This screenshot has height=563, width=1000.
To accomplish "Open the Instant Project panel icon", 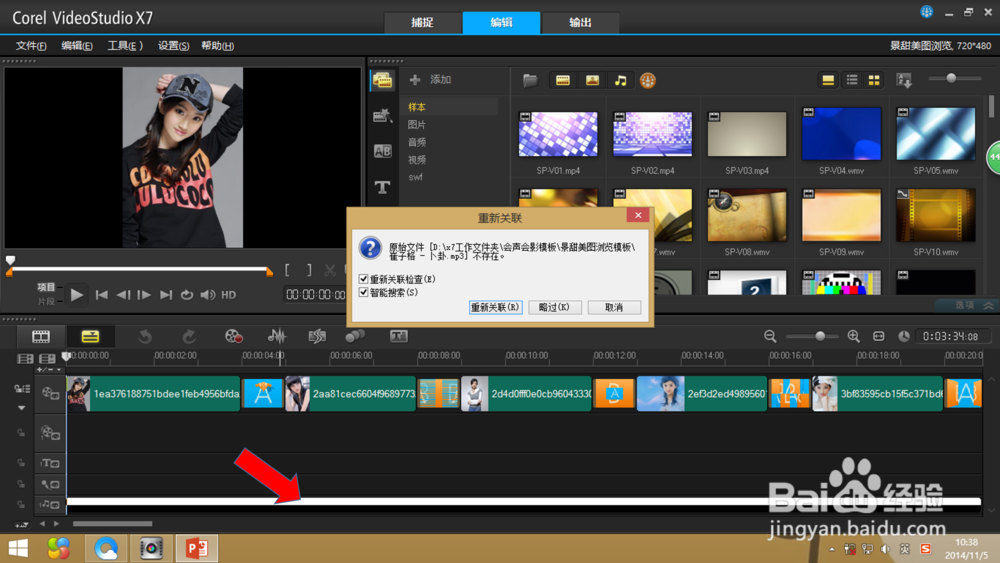I will click(383, 115).
